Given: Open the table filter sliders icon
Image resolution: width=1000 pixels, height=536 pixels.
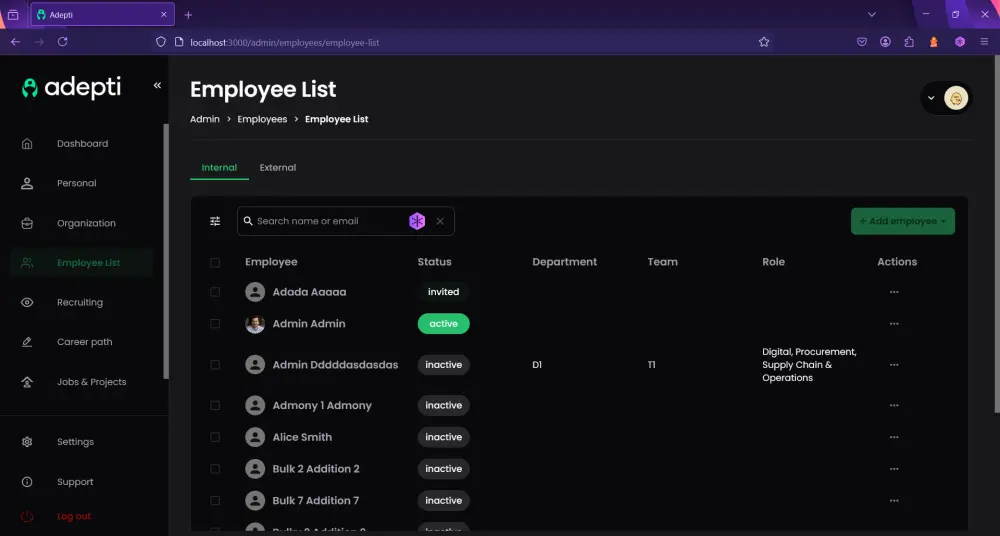Looking at the screenshot, I should pos(215,221).
